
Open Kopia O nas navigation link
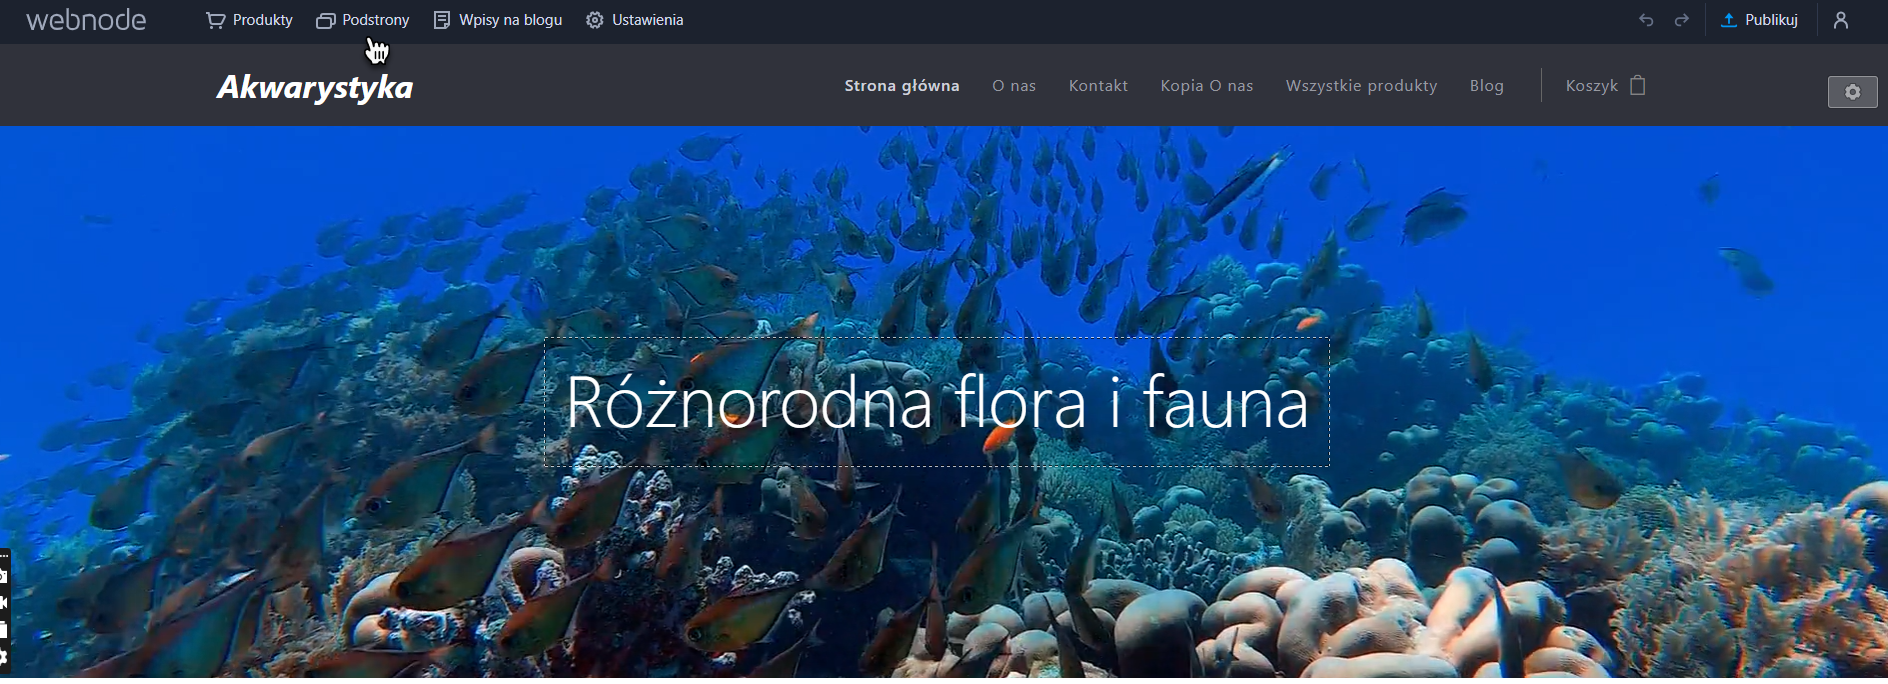1207,86
